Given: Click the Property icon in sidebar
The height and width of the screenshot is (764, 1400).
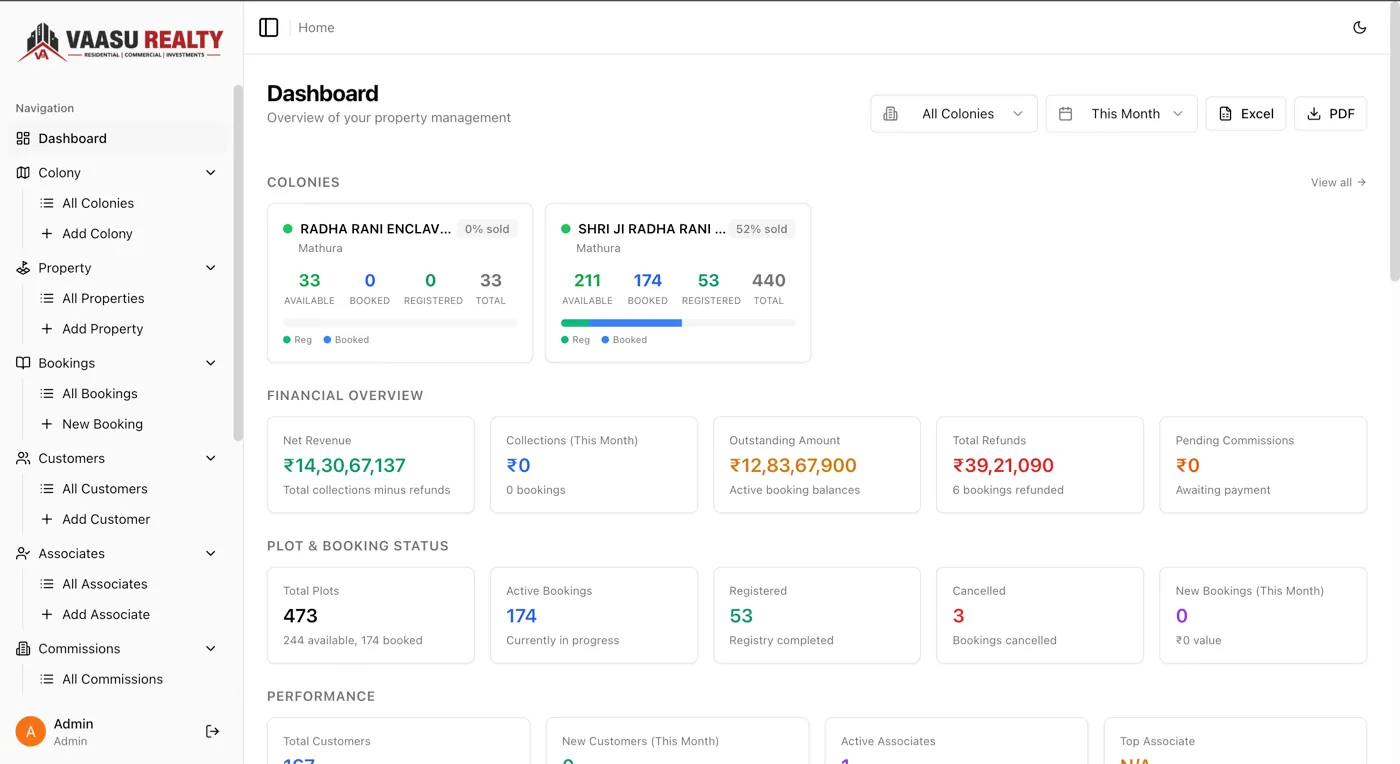Looking at the screenshot, I should (23, 268).
